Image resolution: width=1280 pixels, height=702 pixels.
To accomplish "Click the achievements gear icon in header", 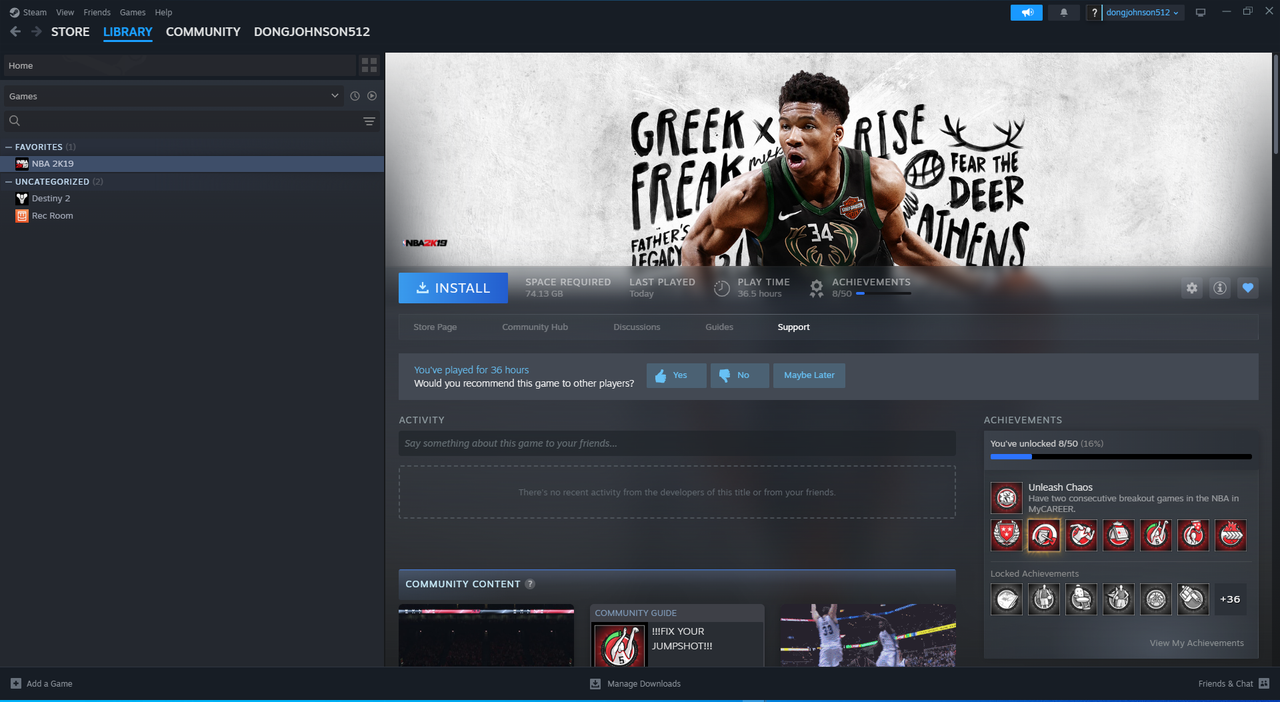I will 817,288.
